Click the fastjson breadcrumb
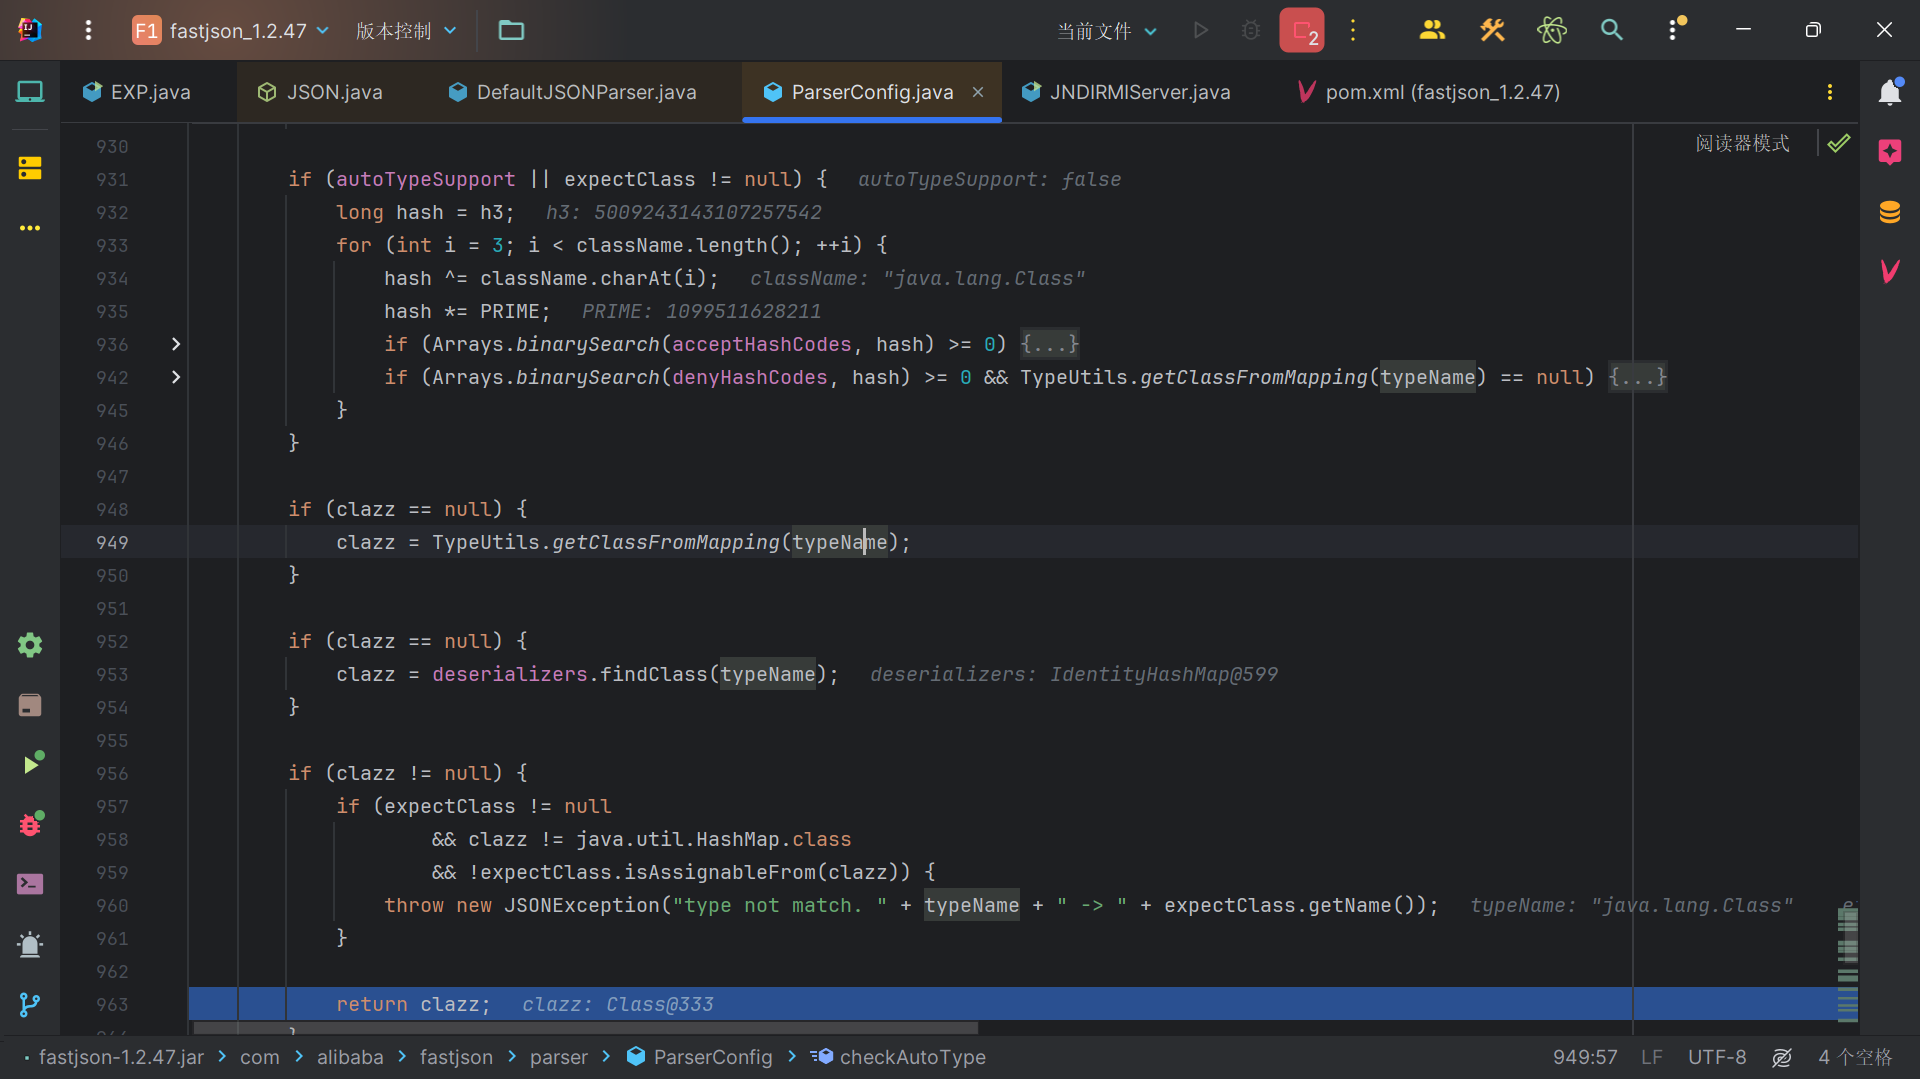 point(456,1057)
